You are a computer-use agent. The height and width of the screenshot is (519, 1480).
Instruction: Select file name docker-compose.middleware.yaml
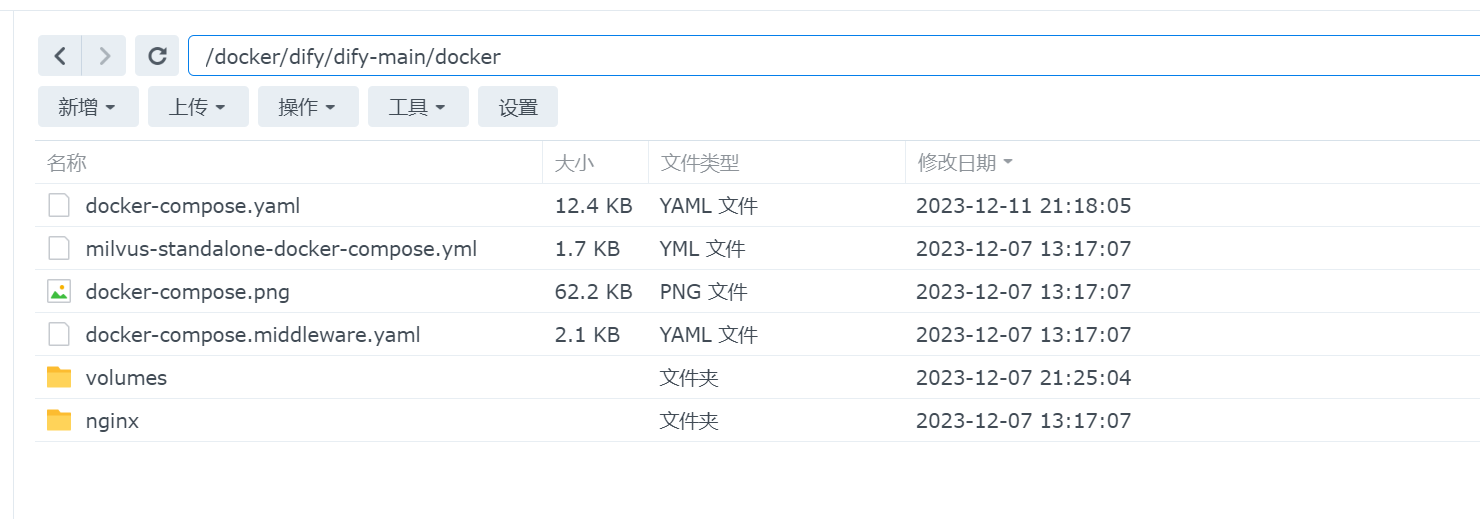253,335
